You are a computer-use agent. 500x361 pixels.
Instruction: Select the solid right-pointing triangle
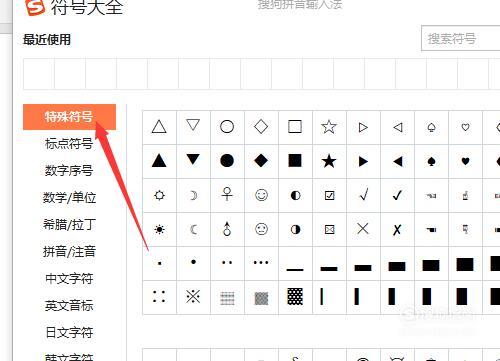[363, 162]
